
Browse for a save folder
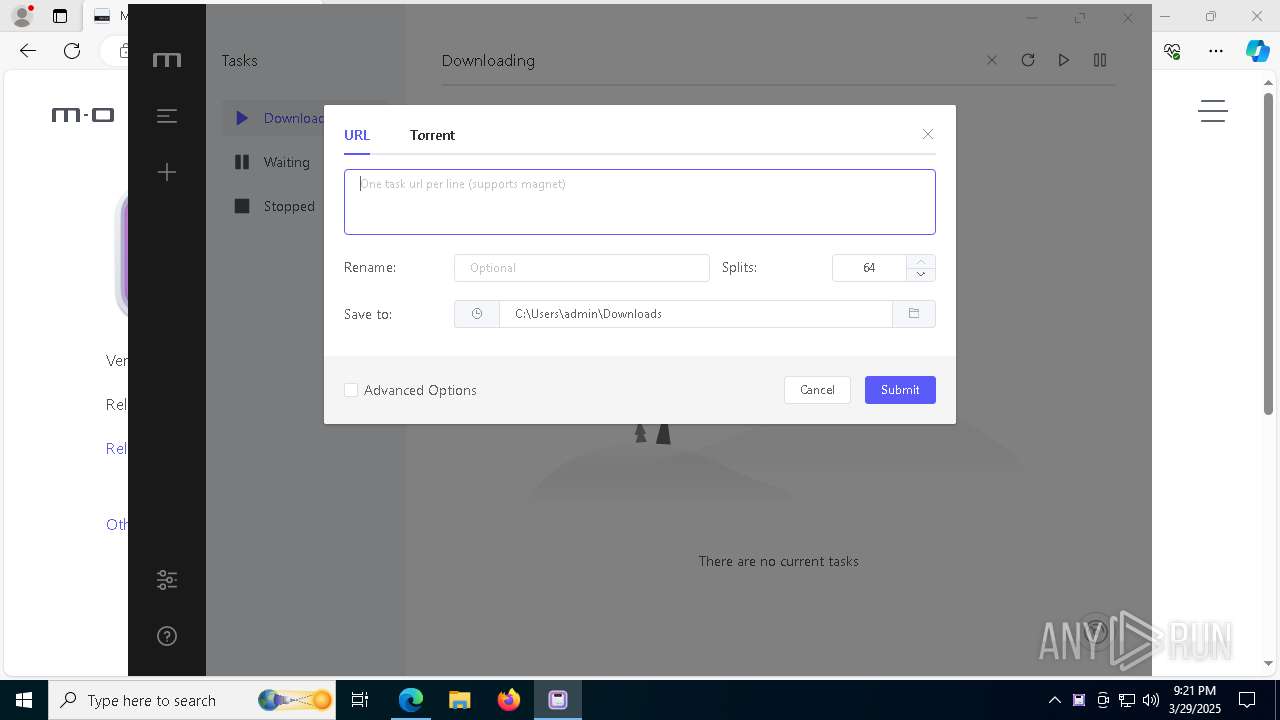point(914,314)
